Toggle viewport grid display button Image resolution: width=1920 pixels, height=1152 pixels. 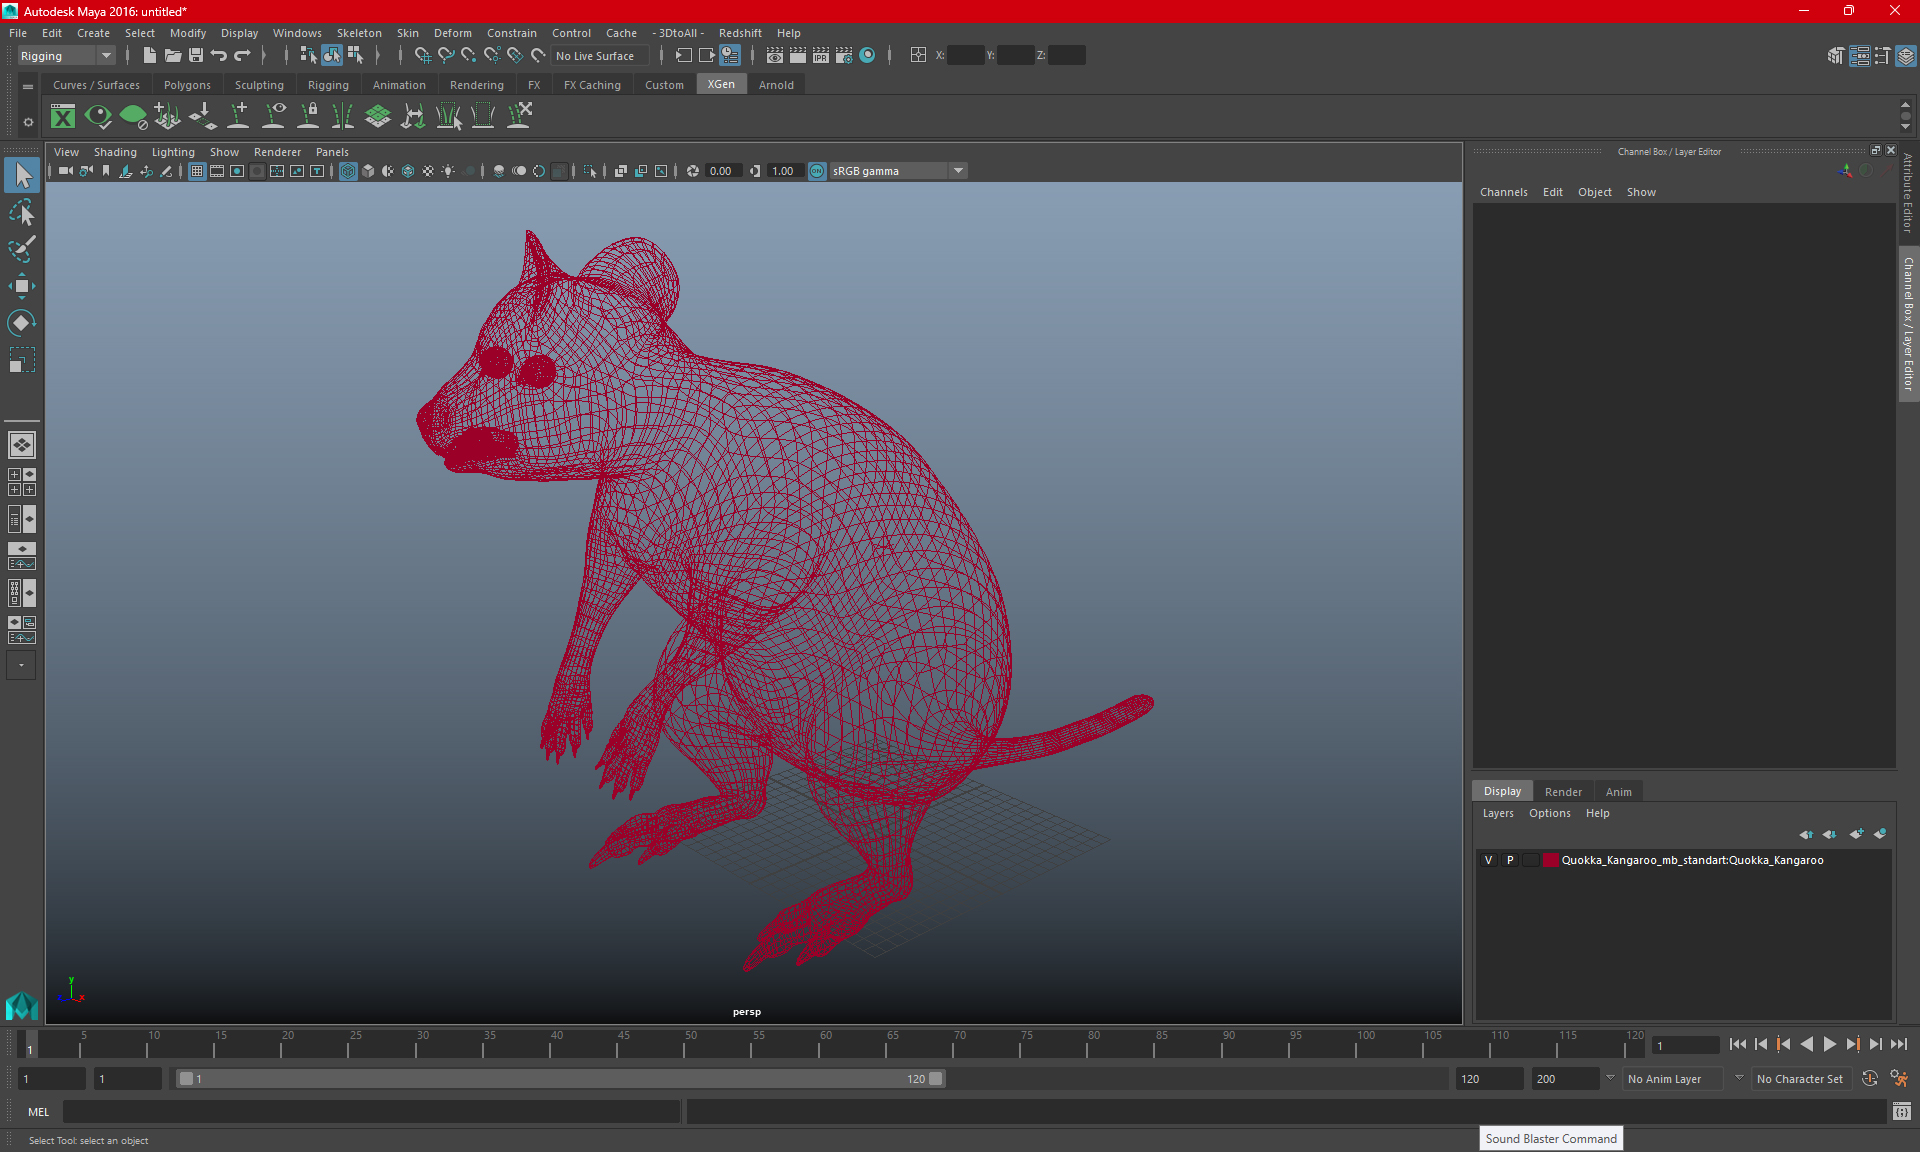coord(197,171)
